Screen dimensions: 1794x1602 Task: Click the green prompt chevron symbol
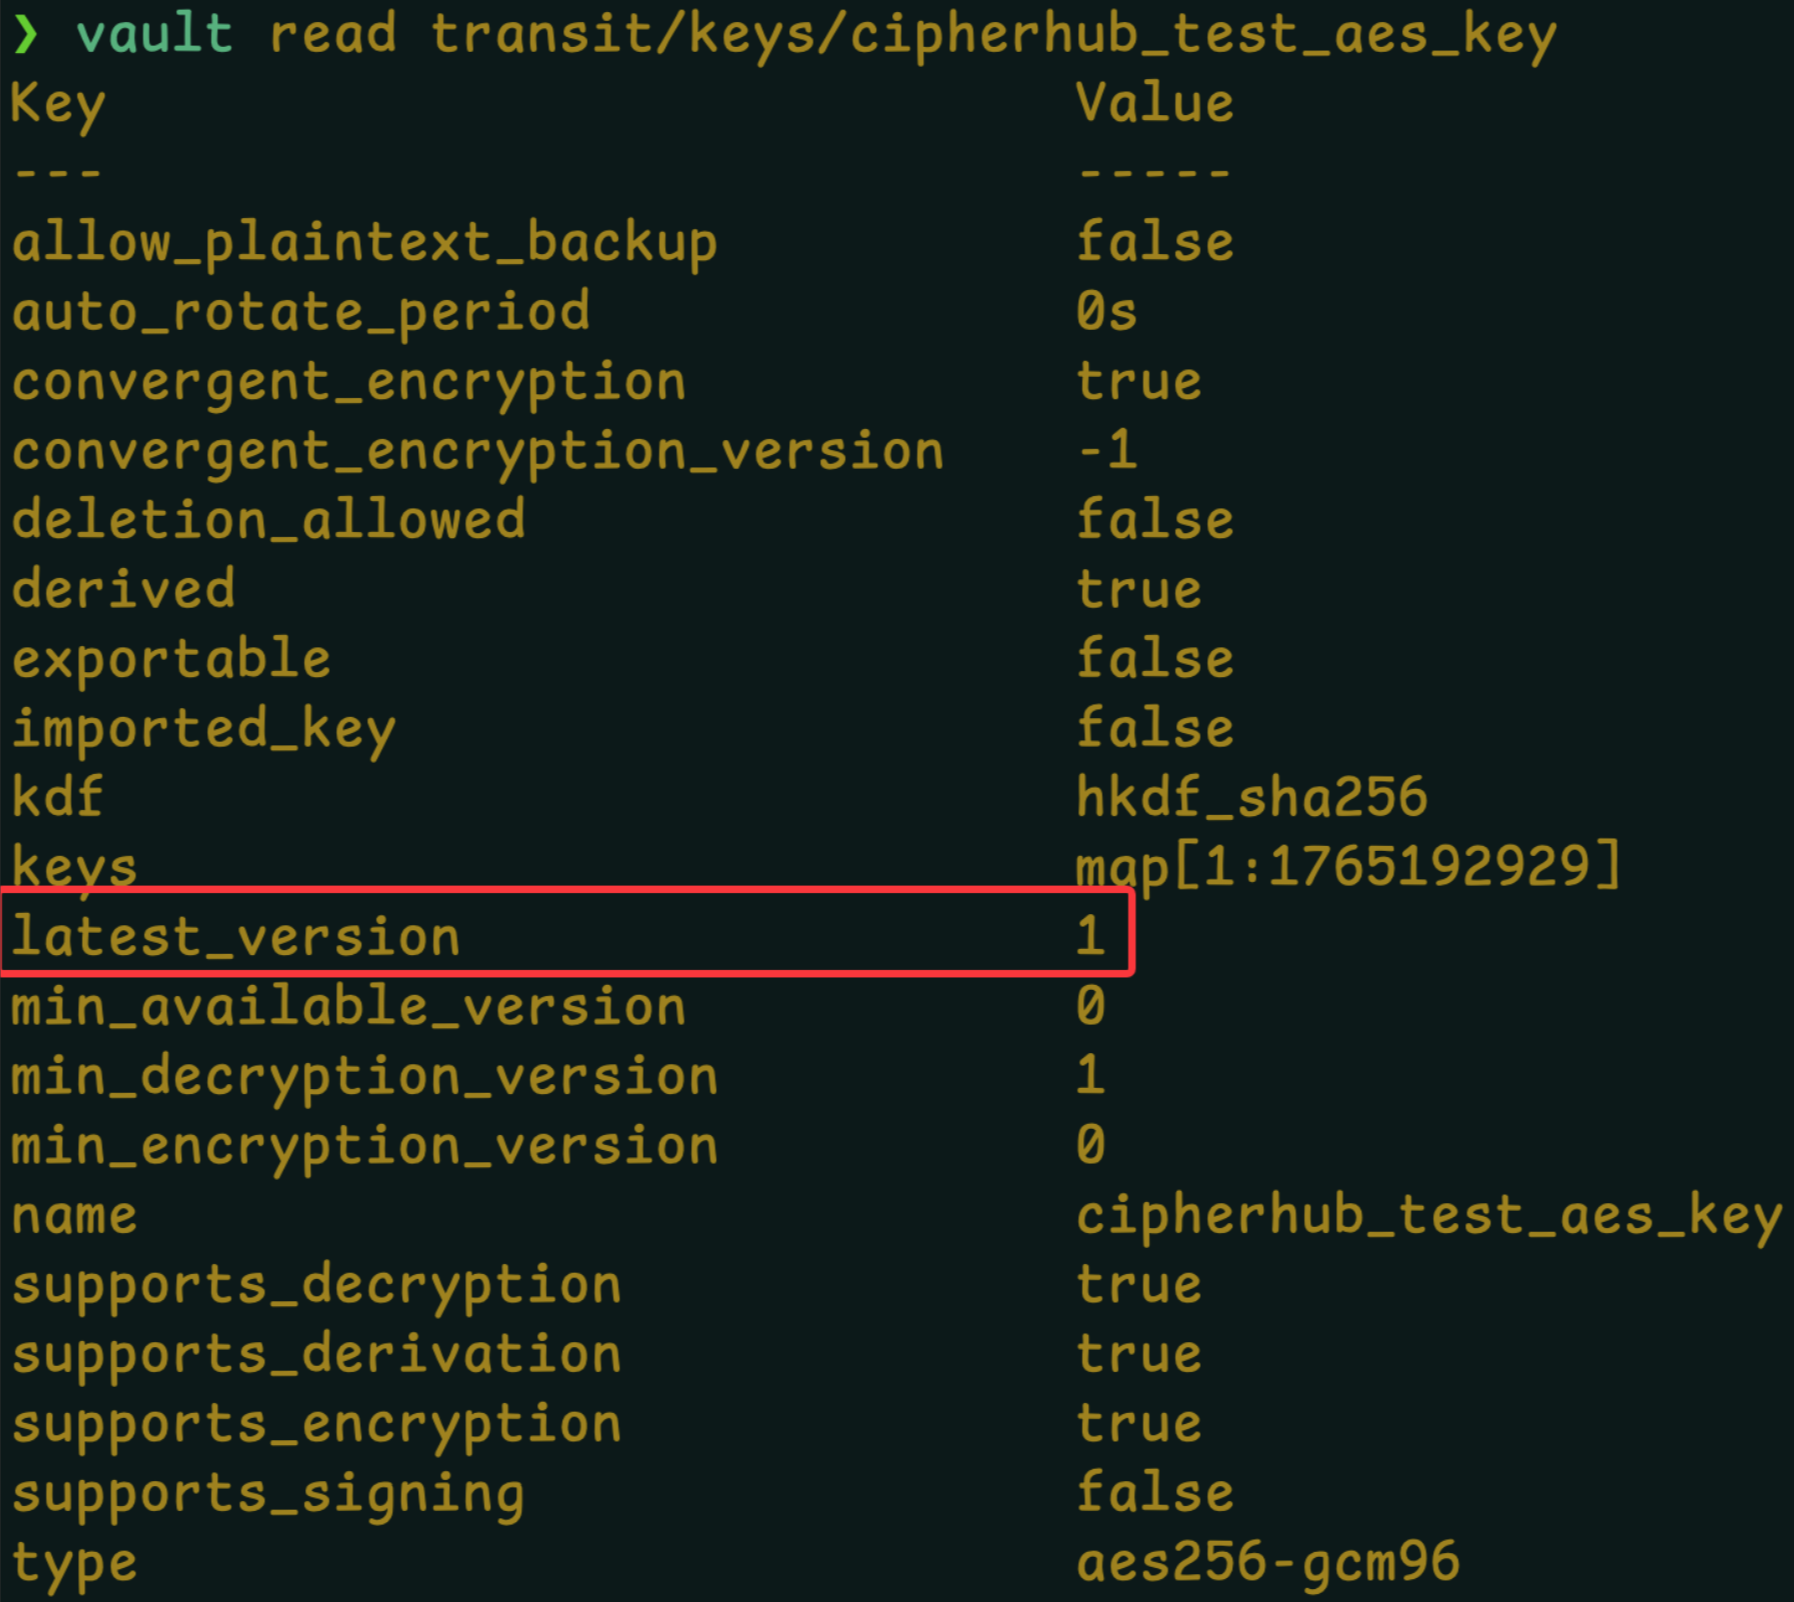click(x=26, y=34)
